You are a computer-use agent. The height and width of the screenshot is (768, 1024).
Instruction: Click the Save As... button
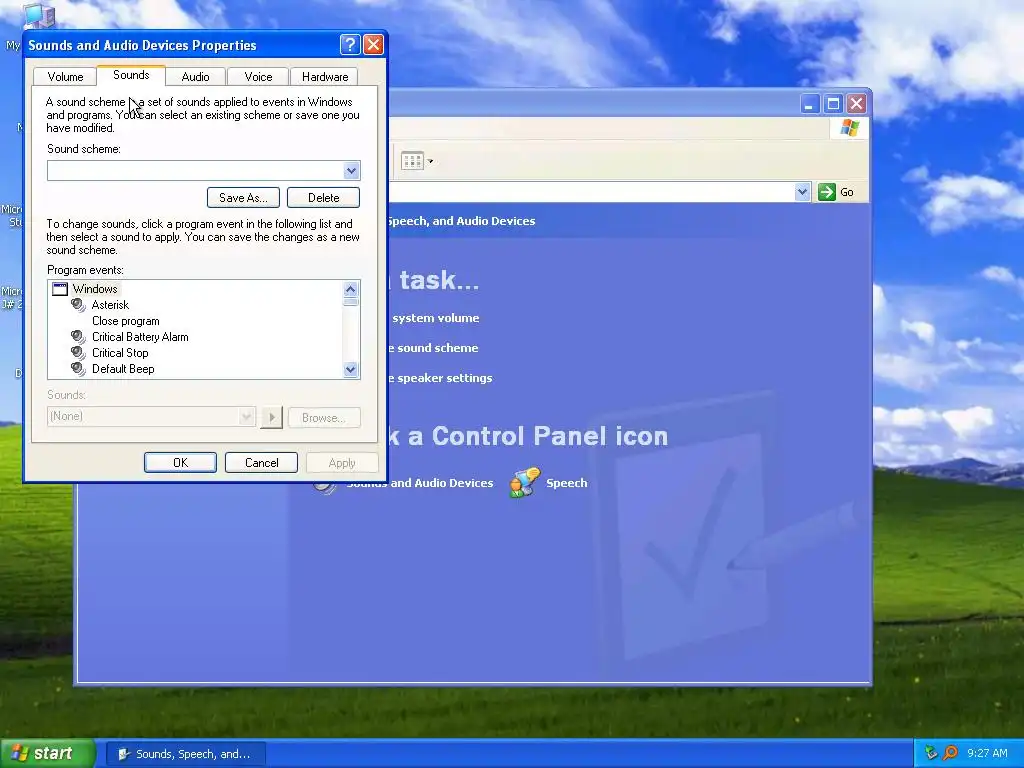point(243,197)
